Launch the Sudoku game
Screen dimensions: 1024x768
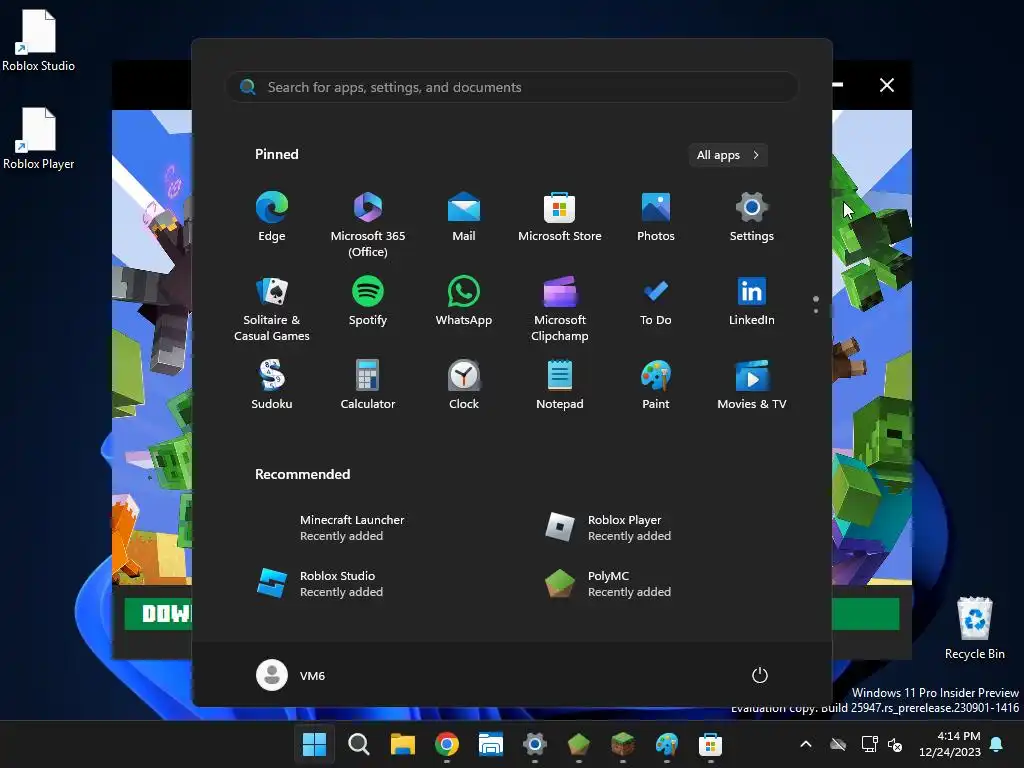pos(272,385)
